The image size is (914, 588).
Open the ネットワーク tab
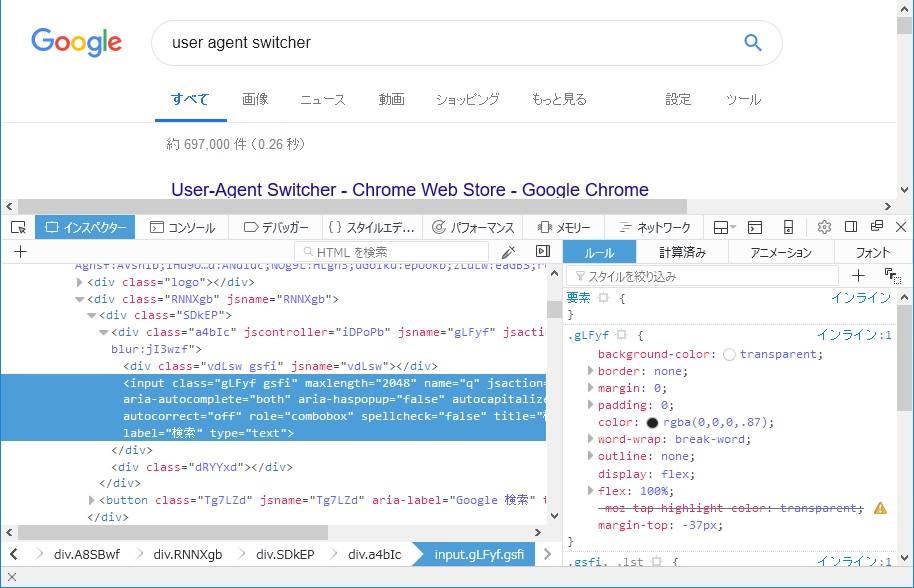click(653, 228)
